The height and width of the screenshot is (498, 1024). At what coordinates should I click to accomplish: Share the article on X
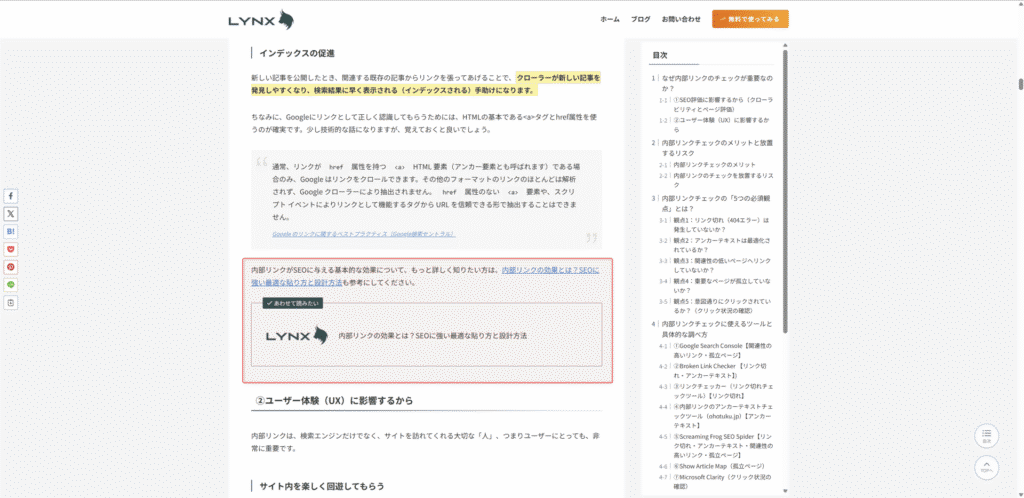(x=11, y=213)
